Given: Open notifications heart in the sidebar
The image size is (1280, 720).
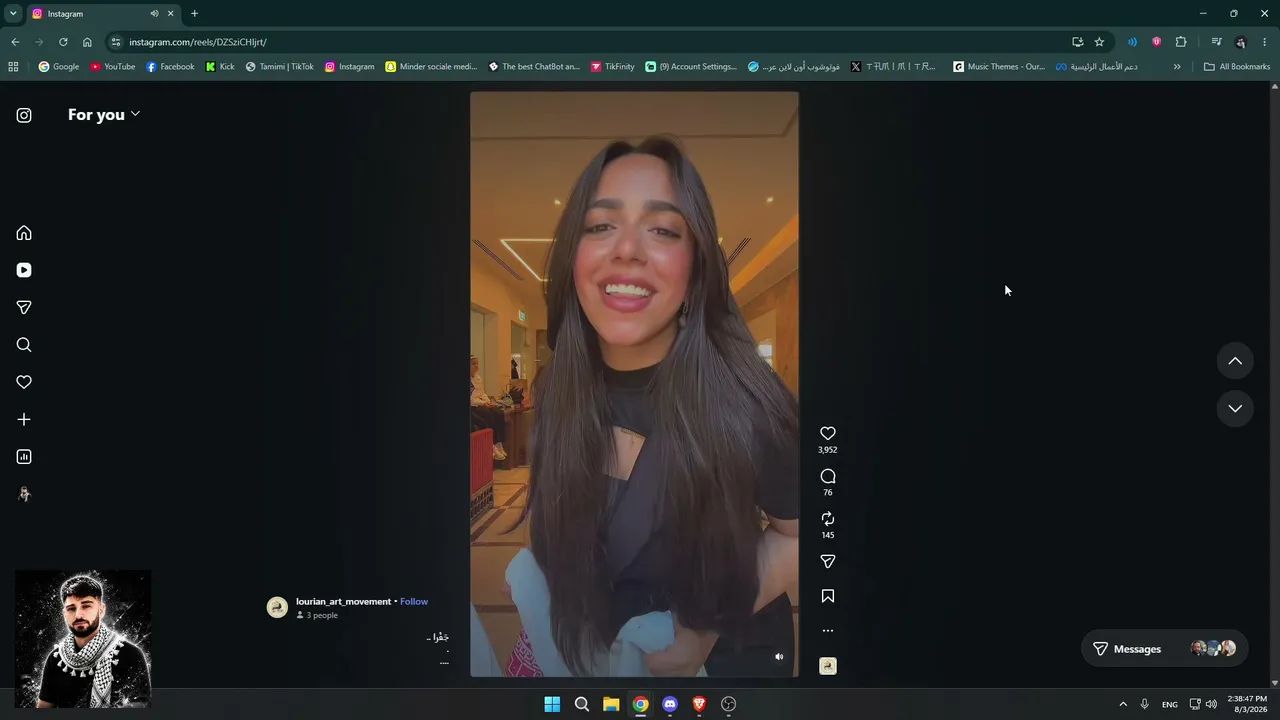Looking at the screenshot, I should point(24,382).
